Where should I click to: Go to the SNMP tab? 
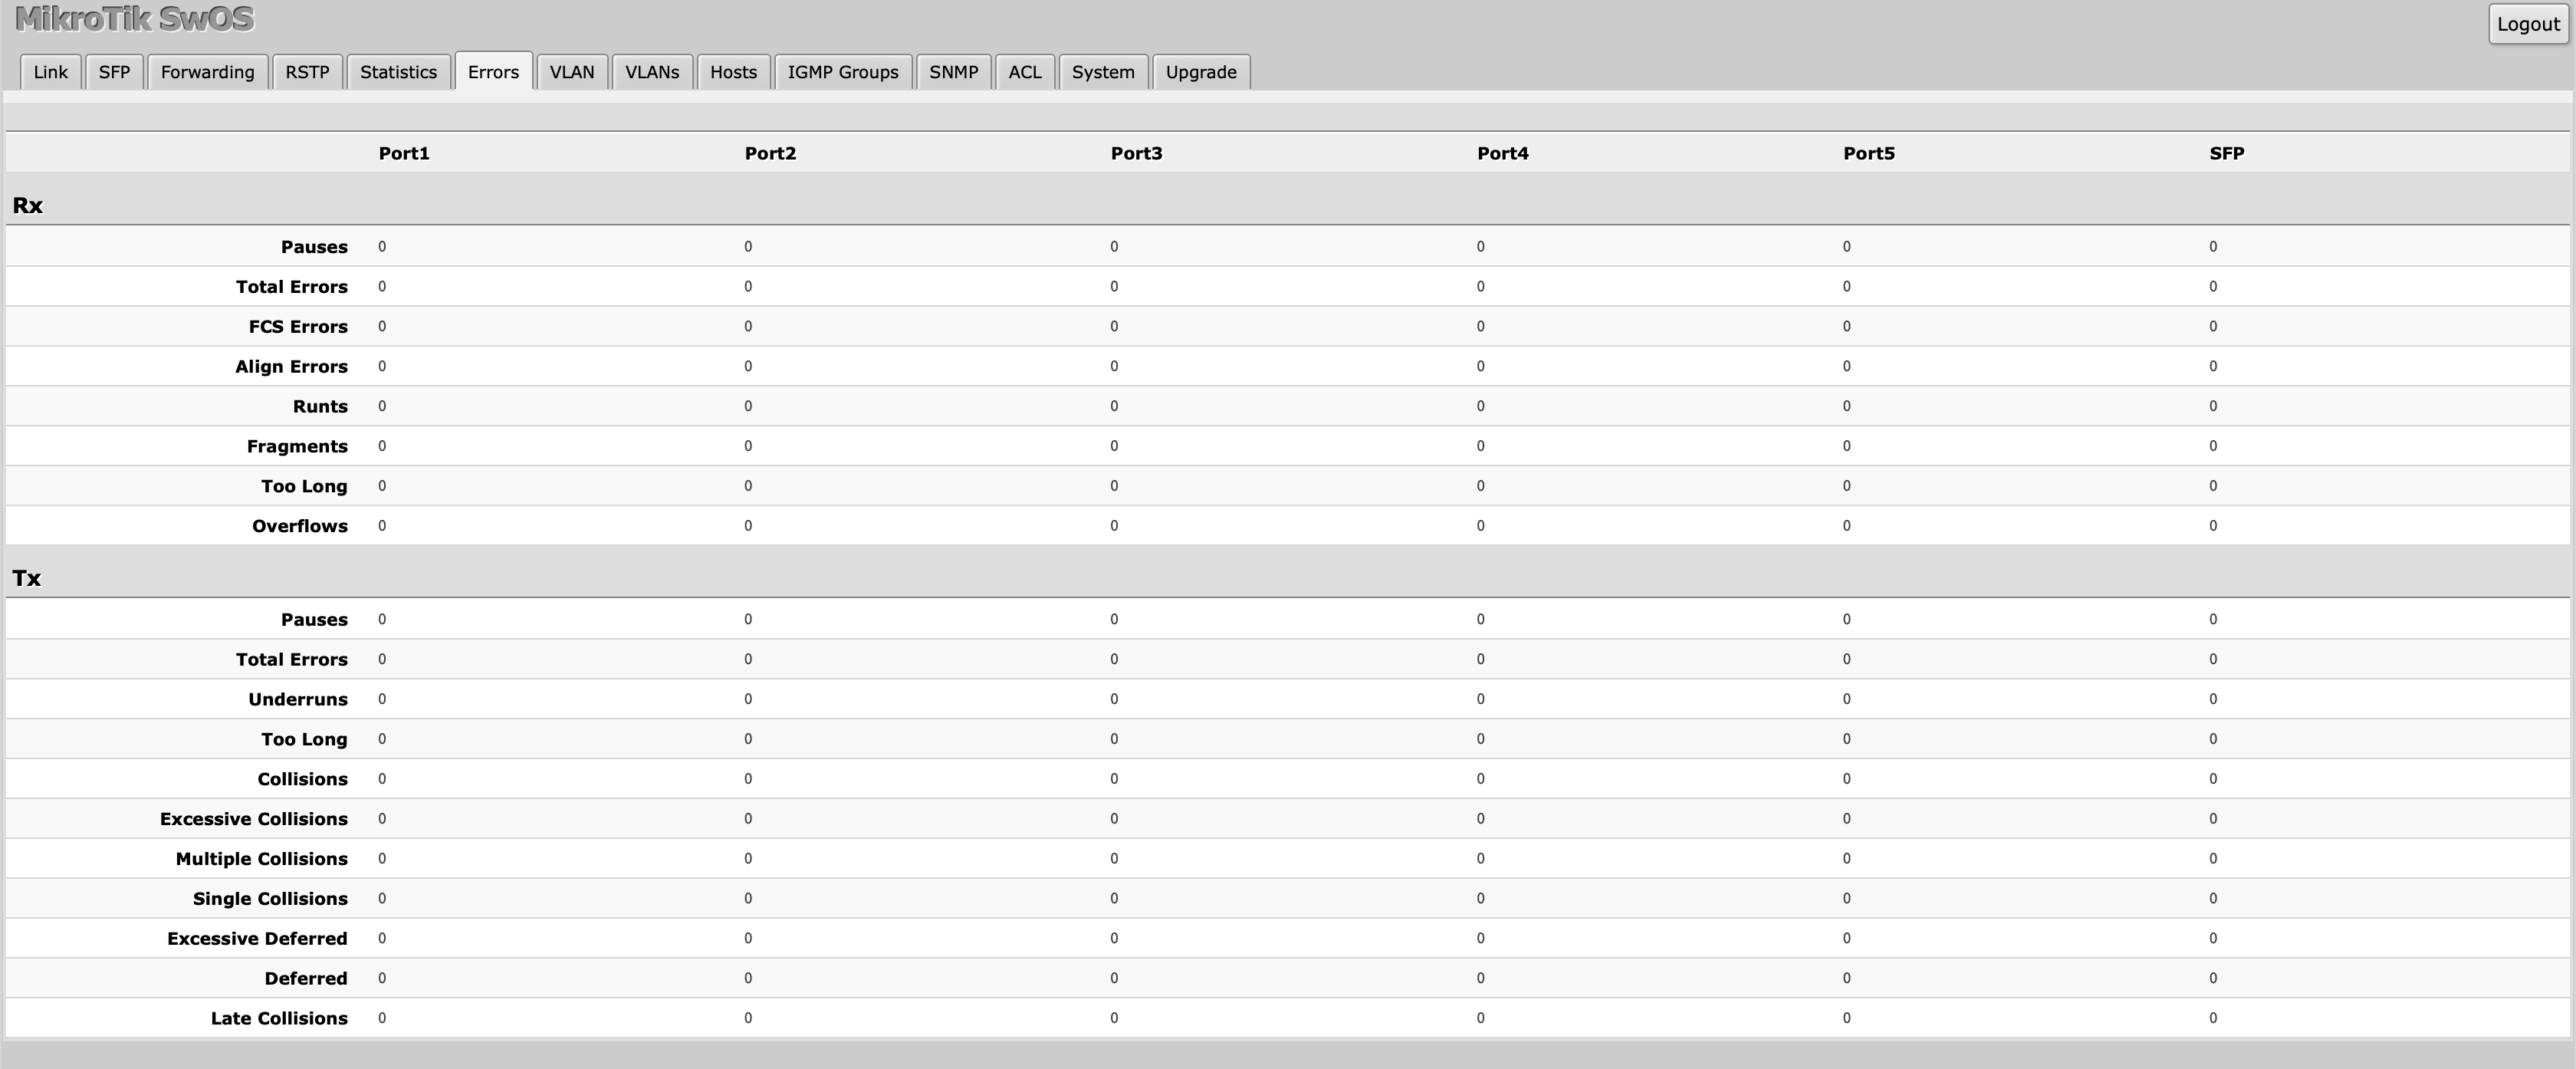point(953,72)
